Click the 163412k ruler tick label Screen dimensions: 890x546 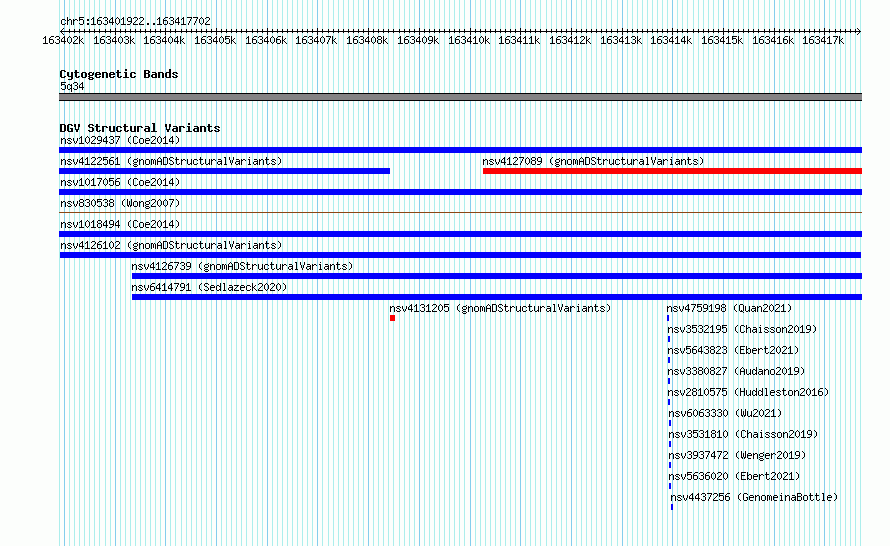pos(570,40)
